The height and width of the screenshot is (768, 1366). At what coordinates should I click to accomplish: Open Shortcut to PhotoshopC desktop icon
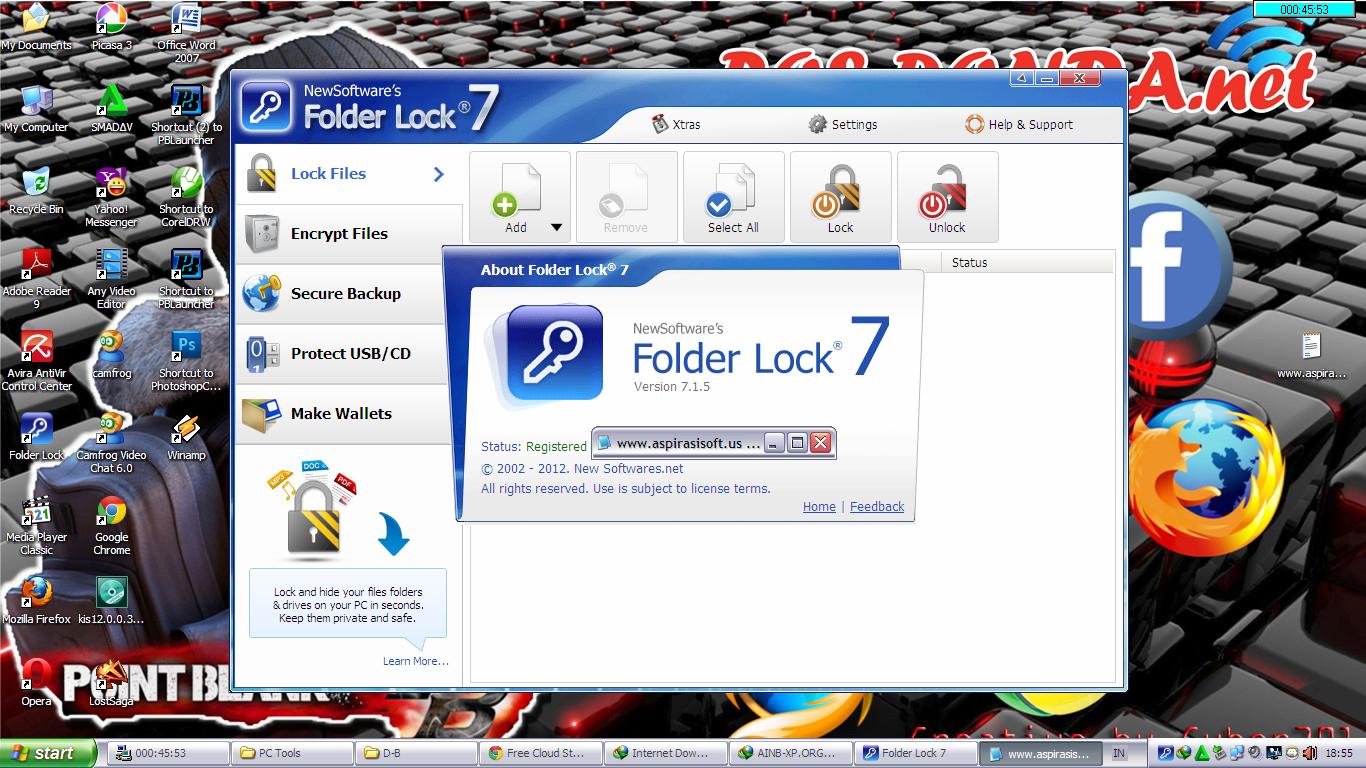click(x=186, y=361)
